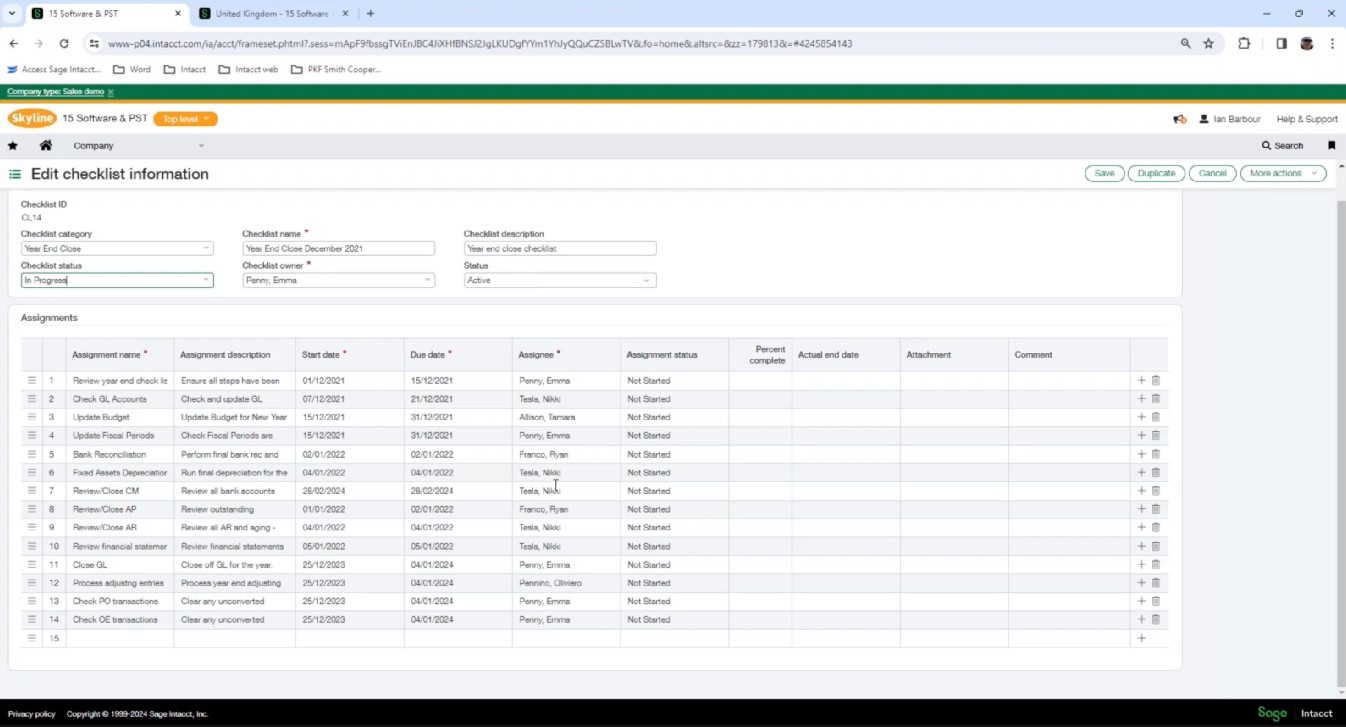
Task: Click the user icon next to Ian Barbour
Action: (x=1203, y=118)
